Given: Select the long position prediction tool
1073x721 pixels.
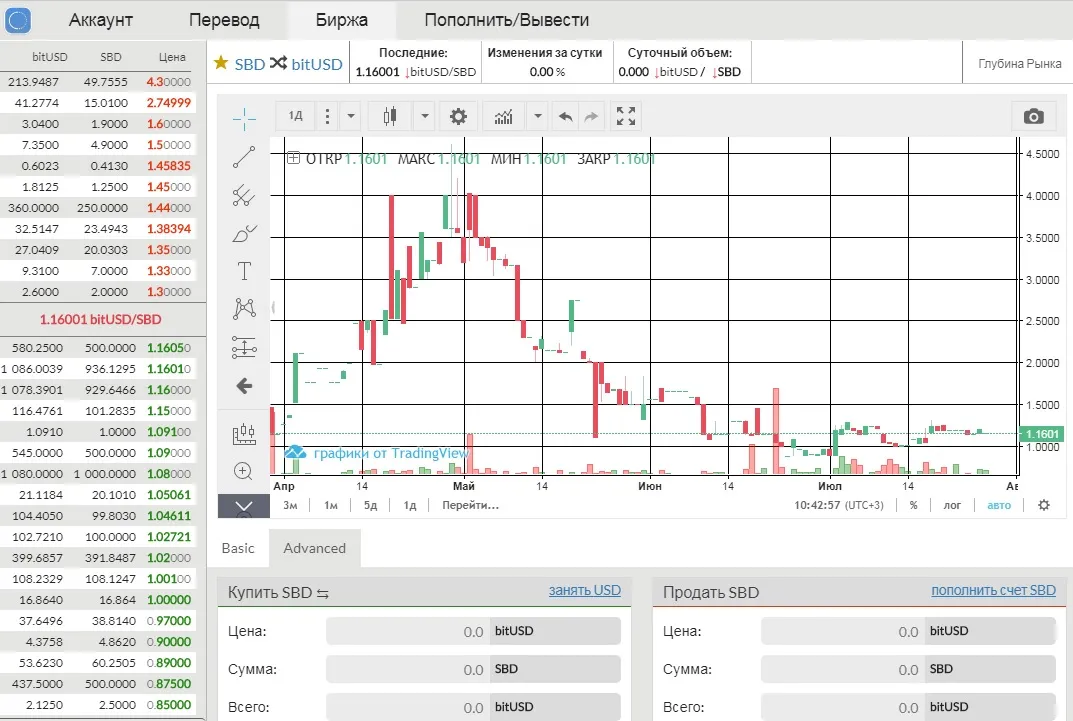Looking at the screenshot, I should 244,347.
